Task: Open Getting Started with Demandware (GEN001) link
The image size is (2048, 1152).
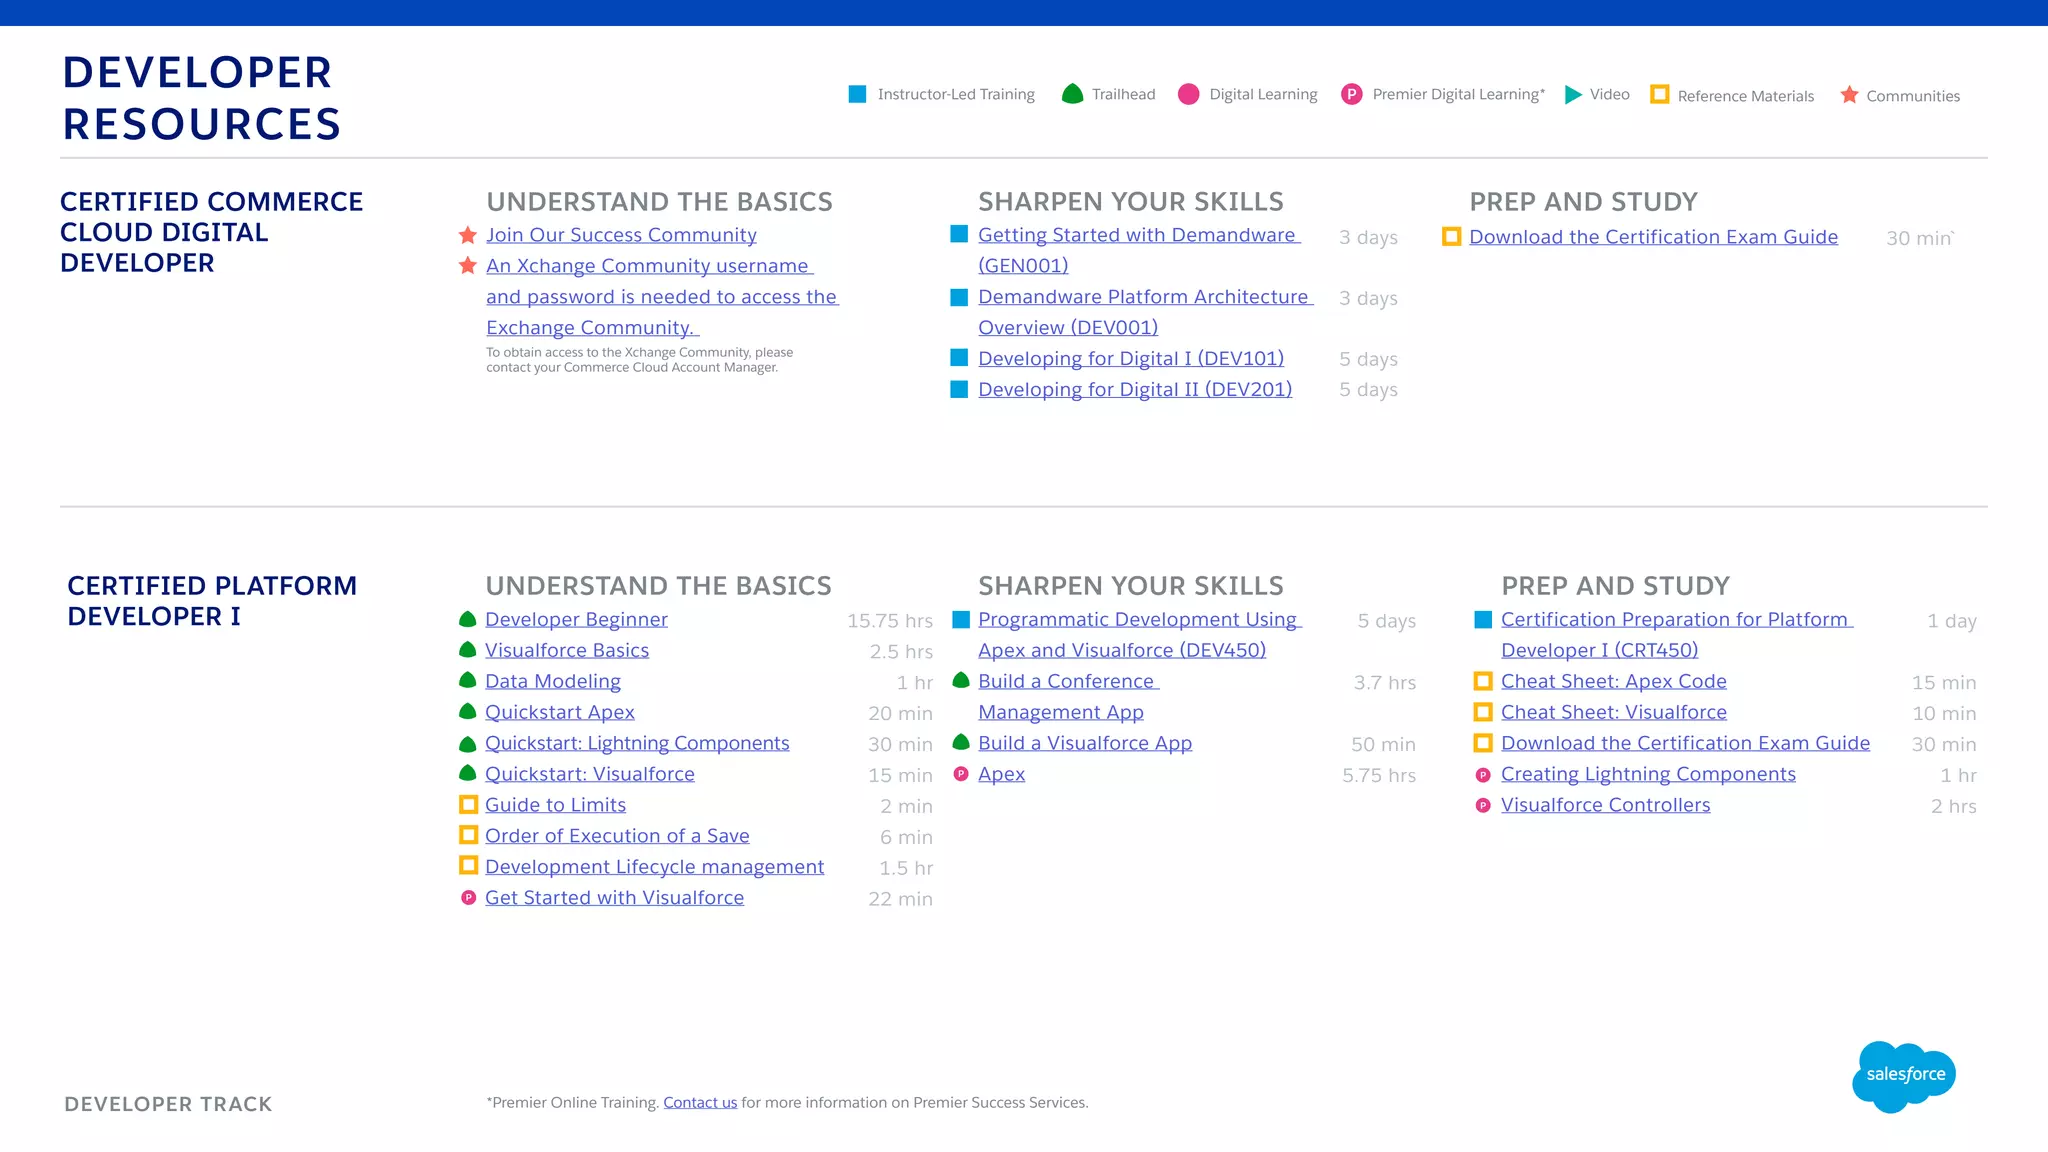Action: (x=1138, y=250)
